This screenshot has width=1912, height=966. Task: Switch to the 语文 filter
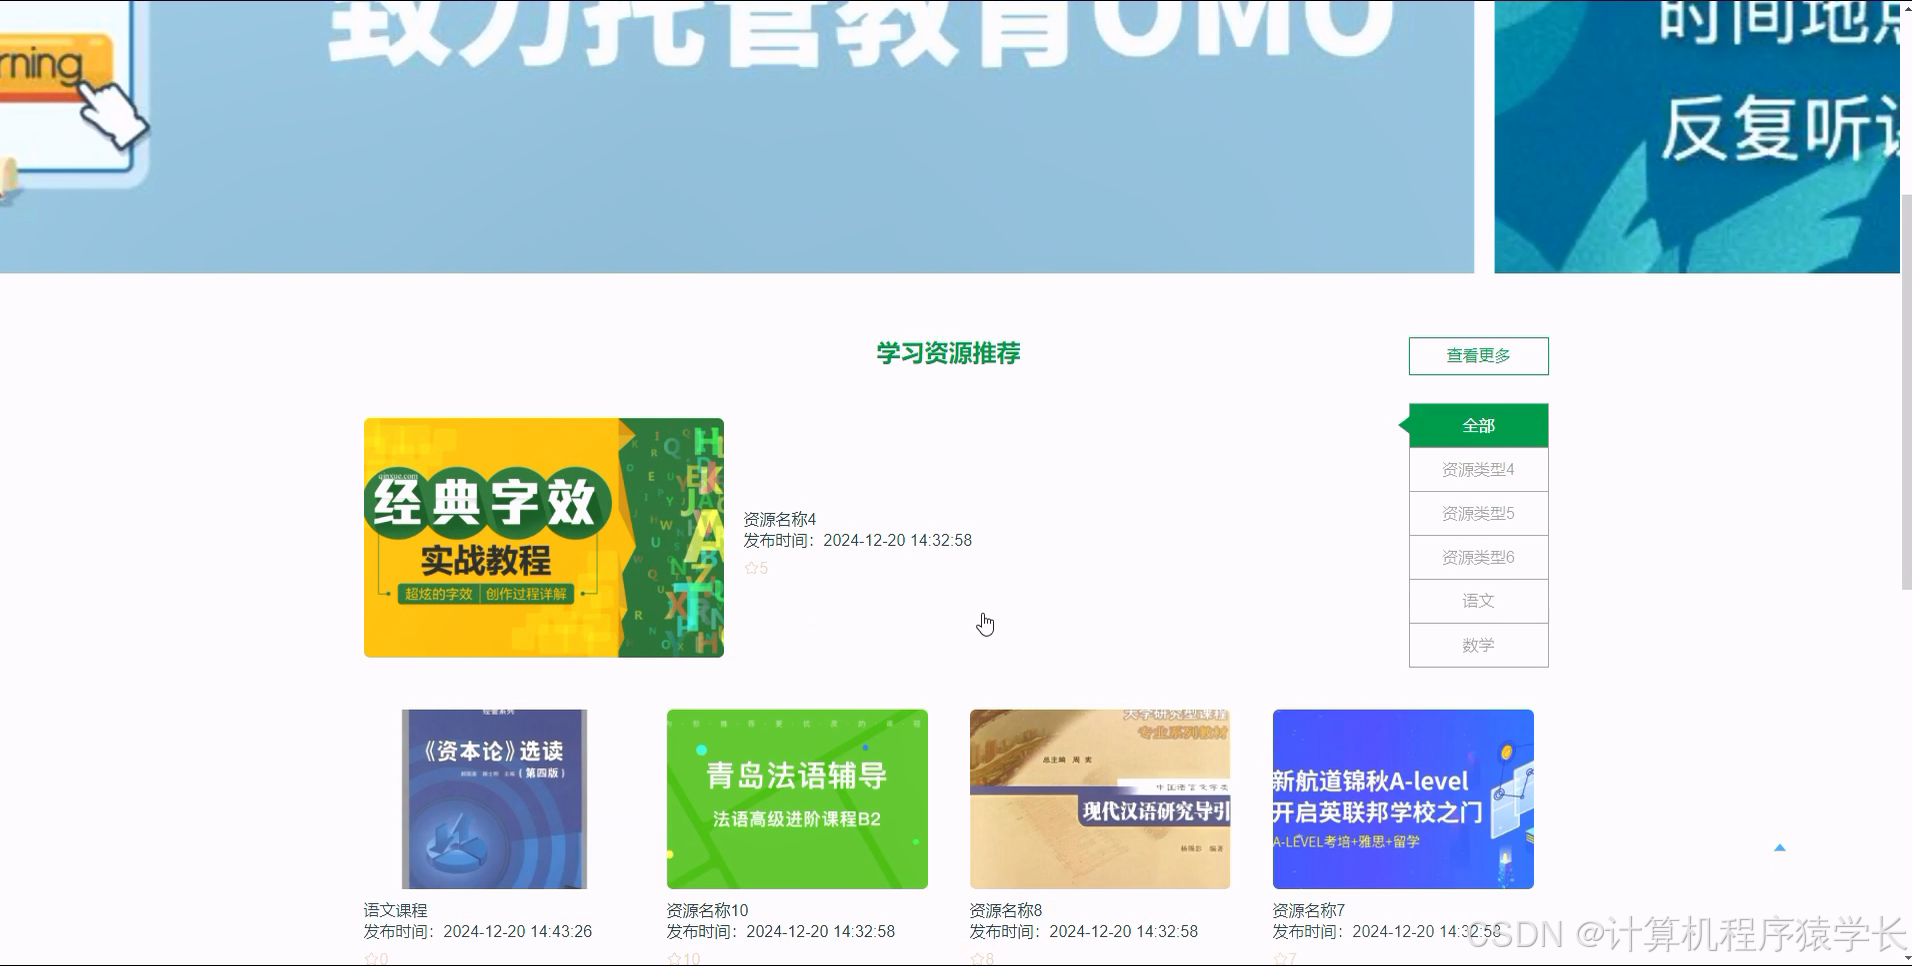coord(1478,601)
